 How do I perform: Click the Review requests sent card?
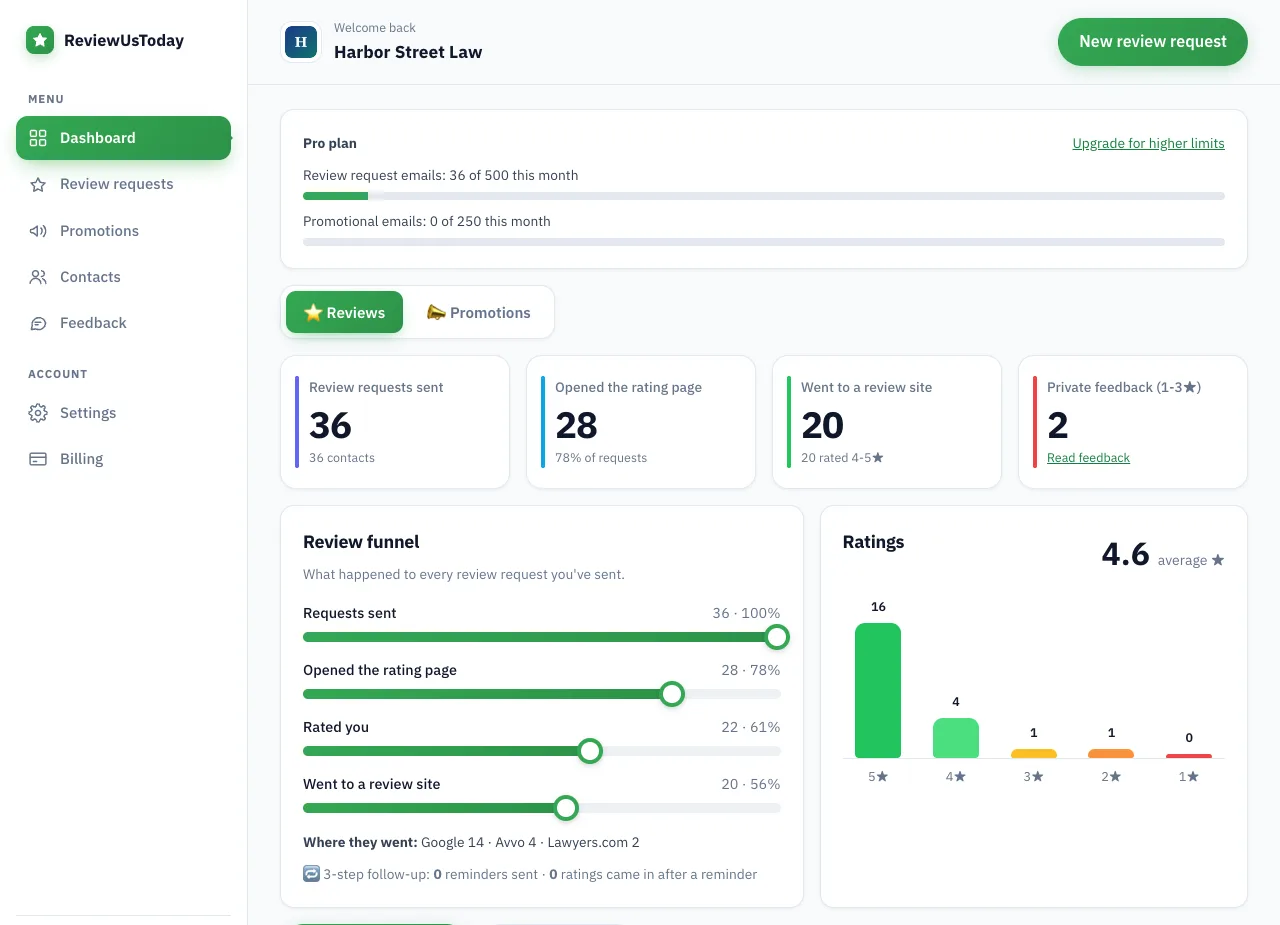point(395,422)
